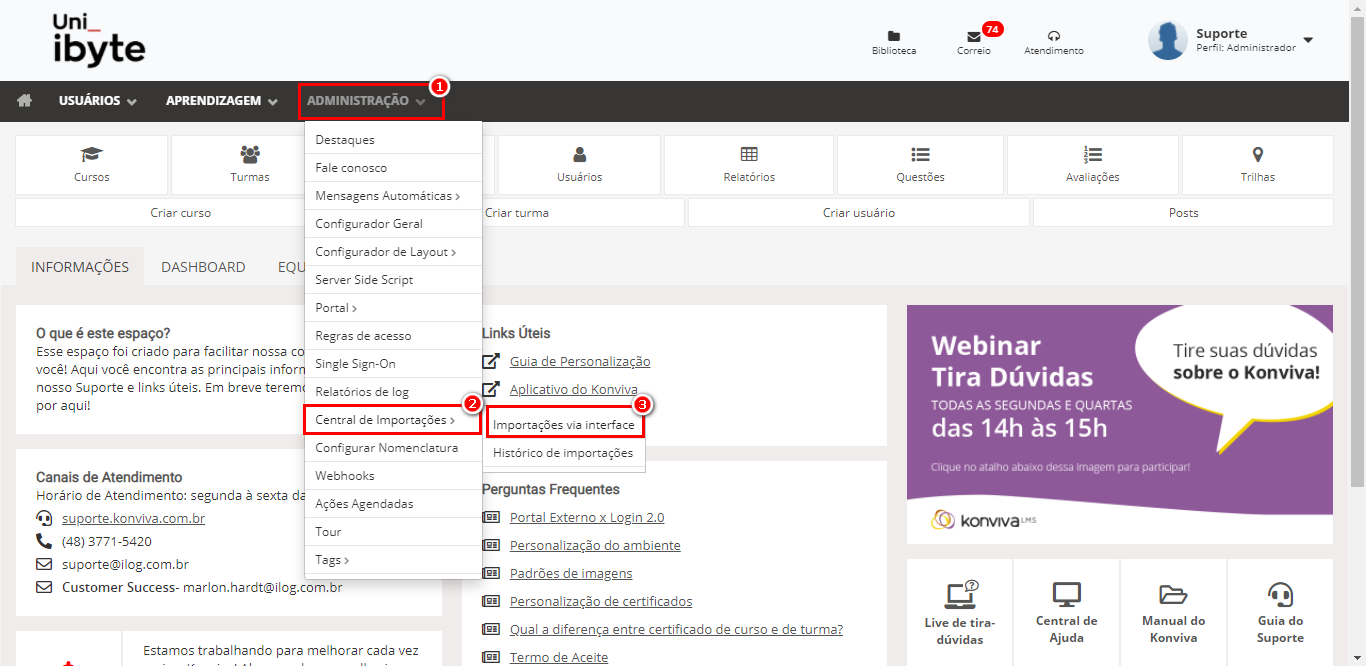Expand the APRENDIZAGEM menu

(222, 101)
